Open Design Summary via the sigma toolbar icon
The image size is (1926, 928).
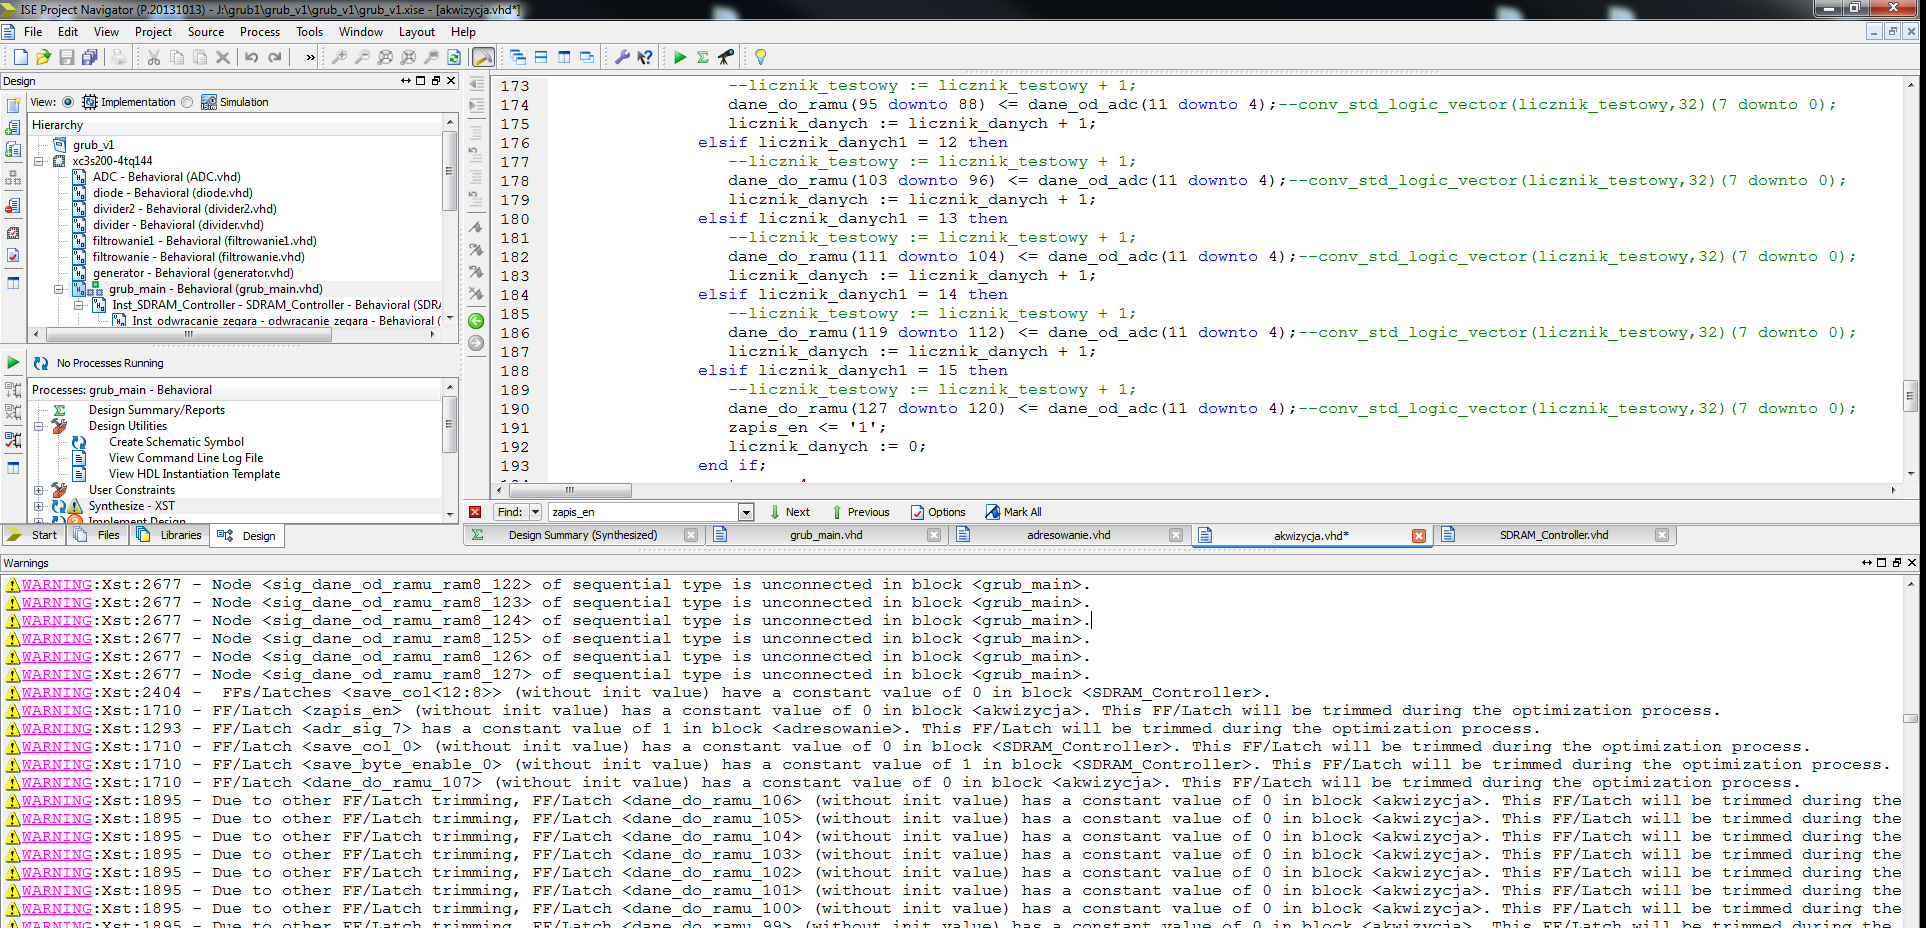(703, 57)
